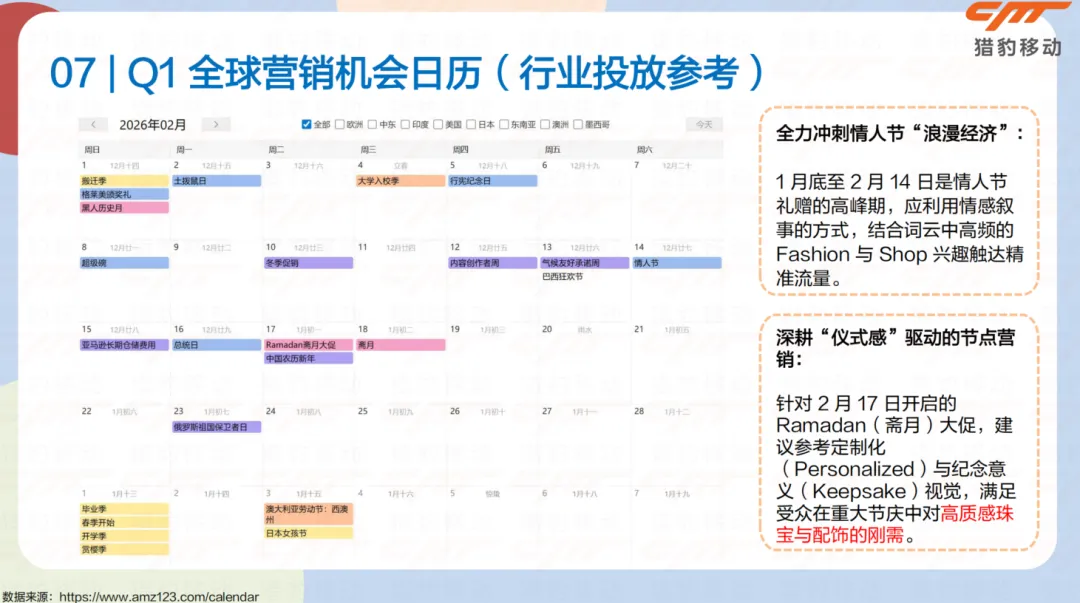Click the 巴西狂欢节 event text

coord(563,276)
